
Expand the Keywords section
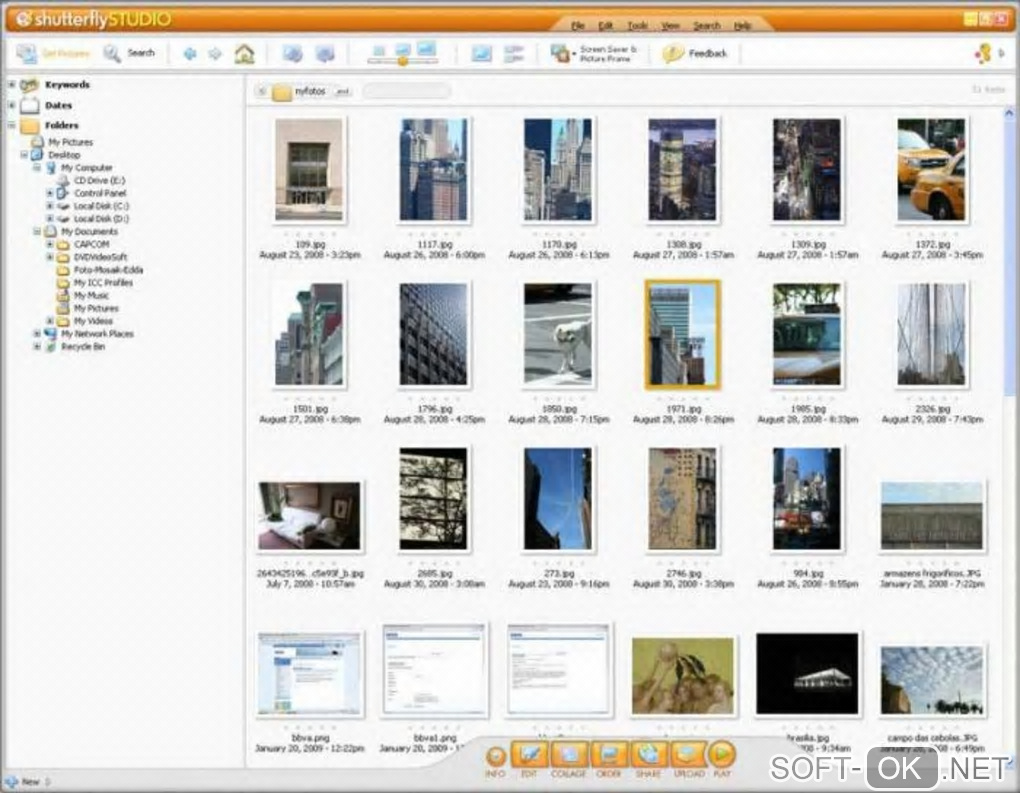click(x=11, y=85)
